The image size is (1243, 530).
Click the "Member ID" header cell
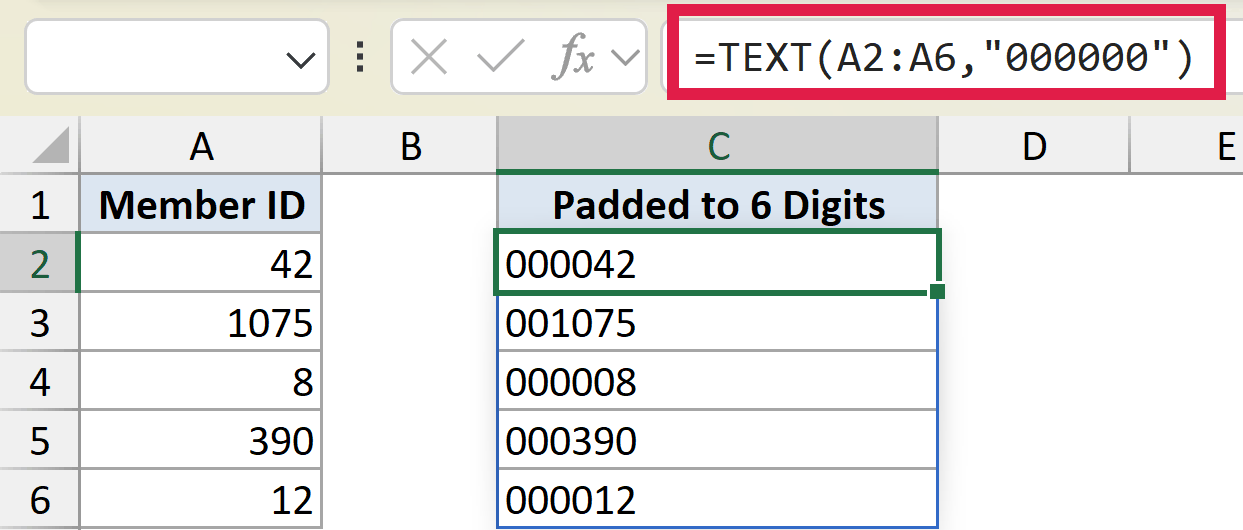tap(201, 205)
